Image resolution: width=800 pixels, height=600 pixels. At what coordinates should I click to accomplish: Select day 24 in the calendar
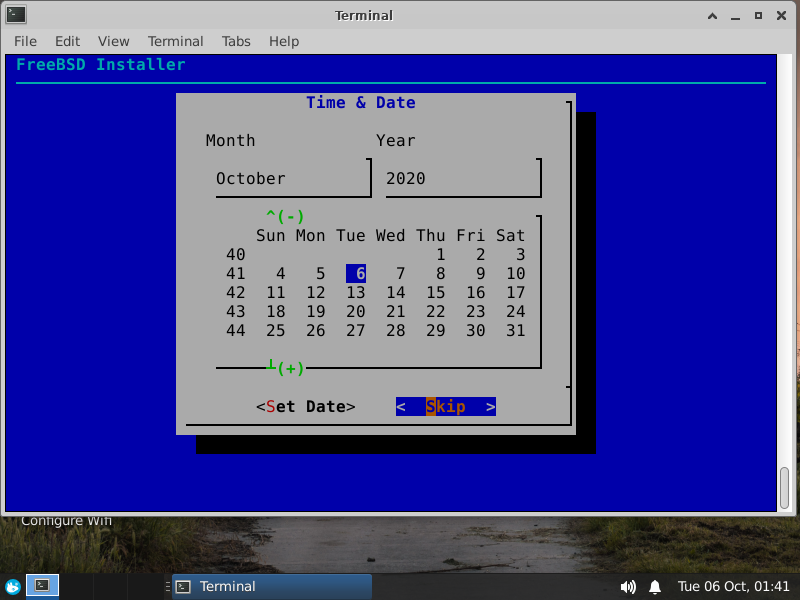[x=516, y=311]
